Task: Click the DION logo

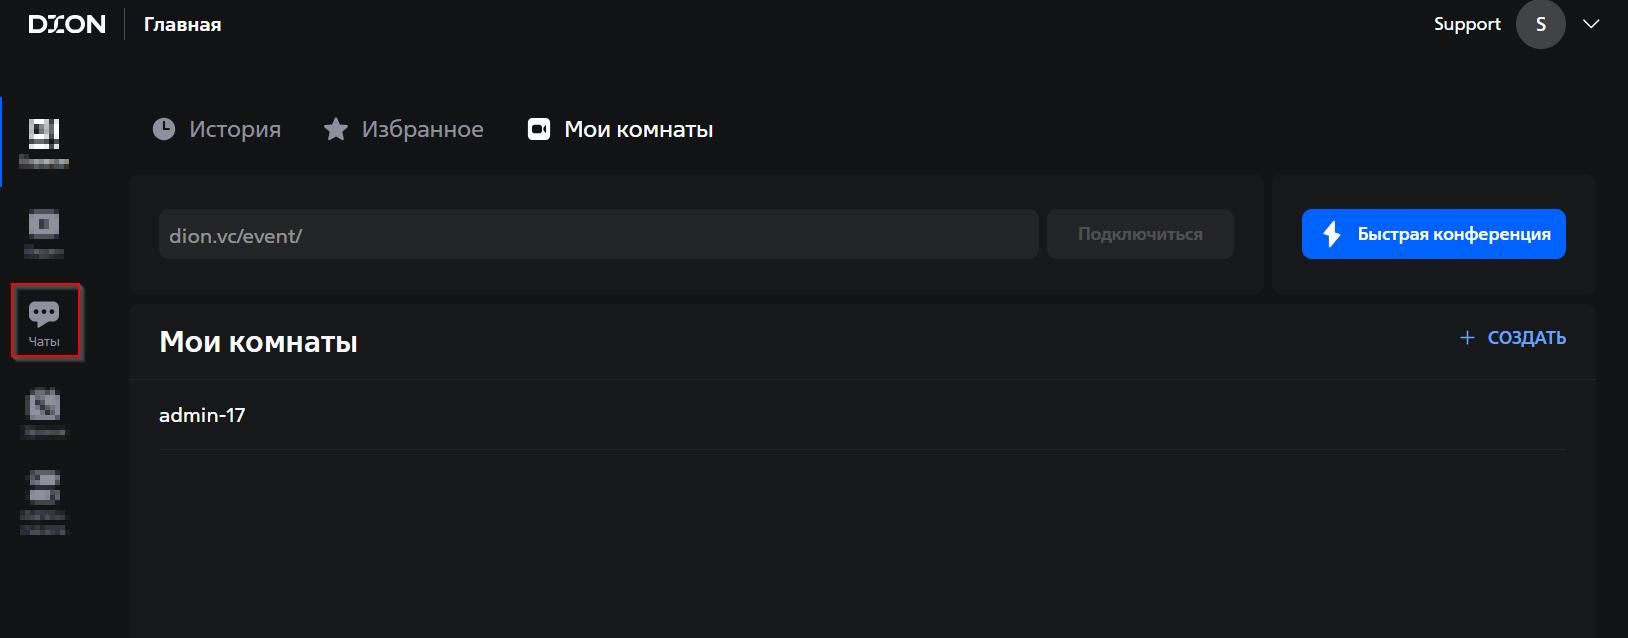Action: (67, 24)
